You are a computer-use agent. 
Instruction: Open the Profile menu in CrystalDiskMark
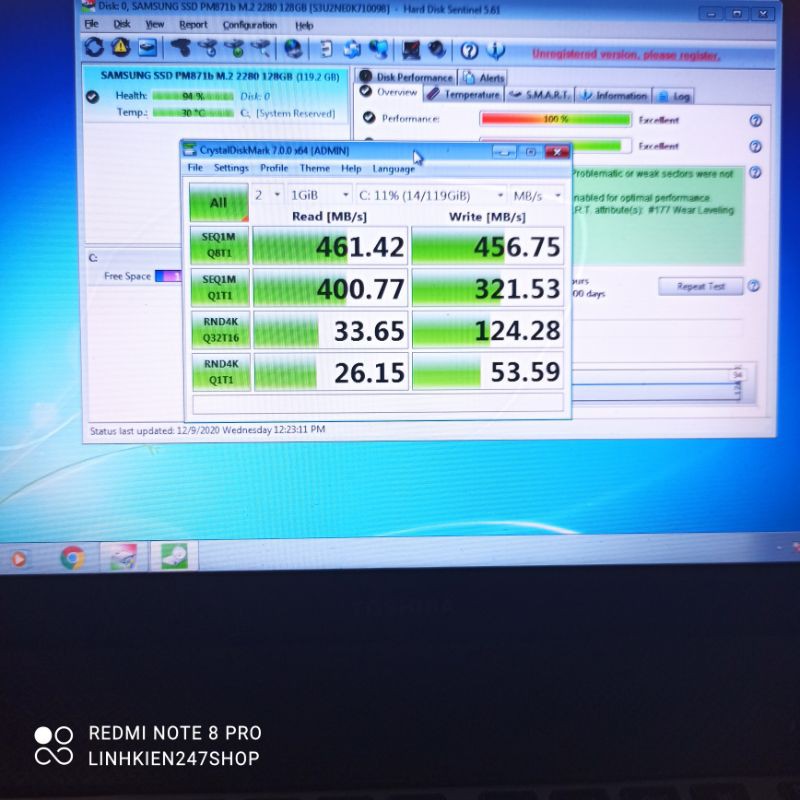(x=274, y=169)
